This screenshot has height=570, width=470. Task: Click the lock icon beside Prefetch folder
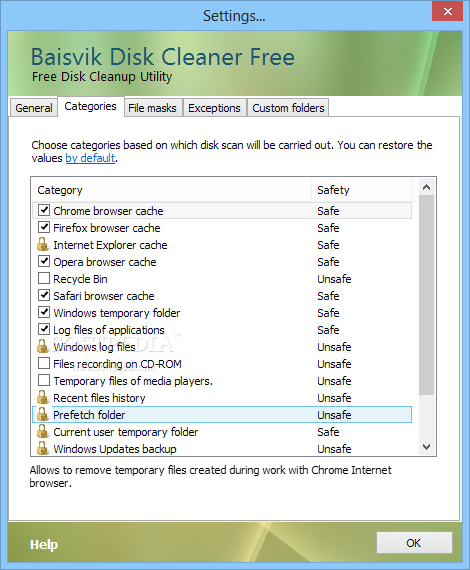click(43, 414)
